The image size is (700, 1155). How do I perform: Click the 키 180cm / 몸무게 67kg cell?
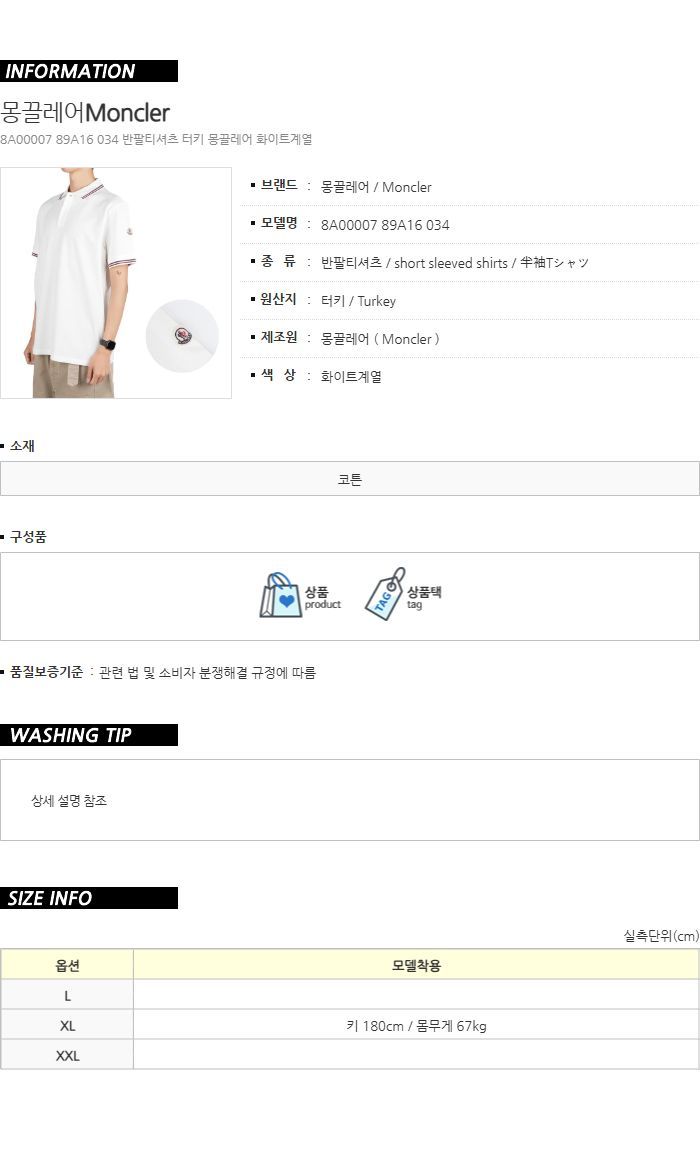click(x=416, y=1025)
